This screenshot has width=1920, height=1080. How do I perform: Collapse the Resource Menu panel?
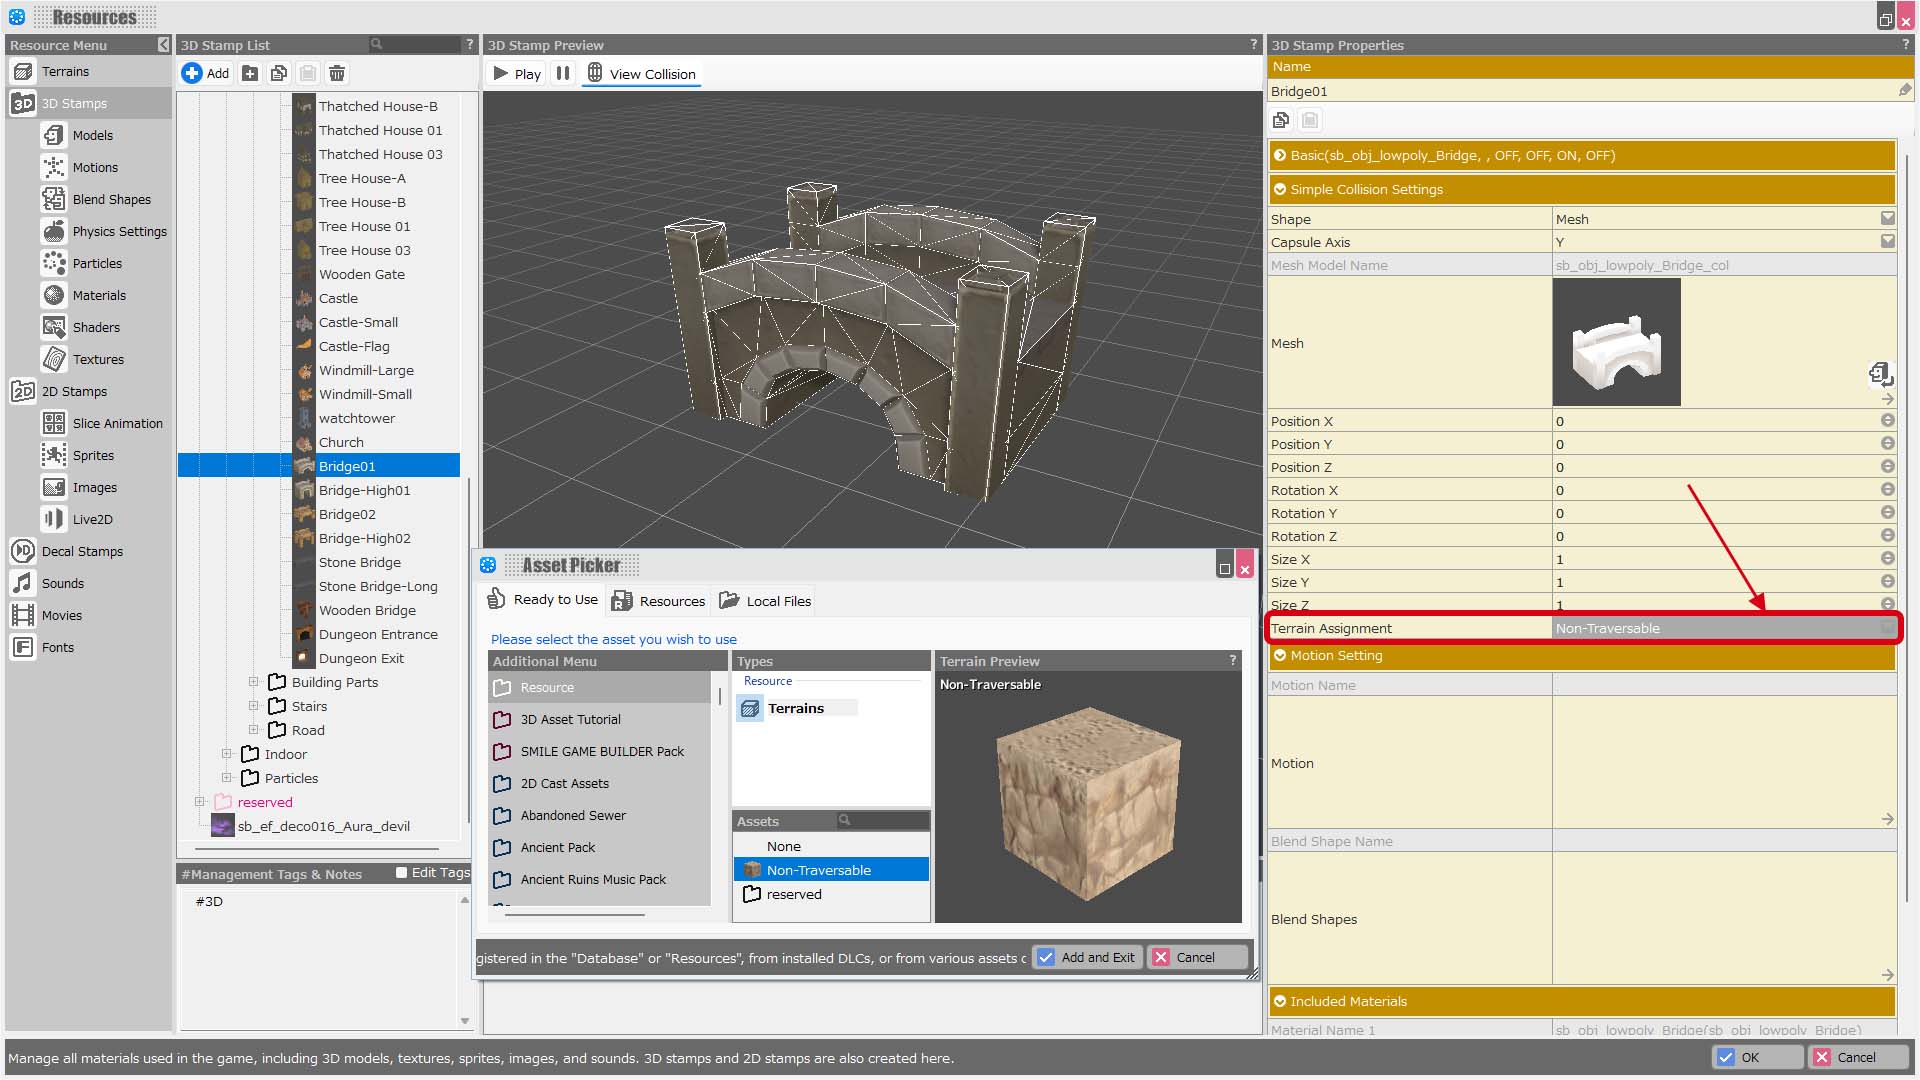click(x=163, y=45)
